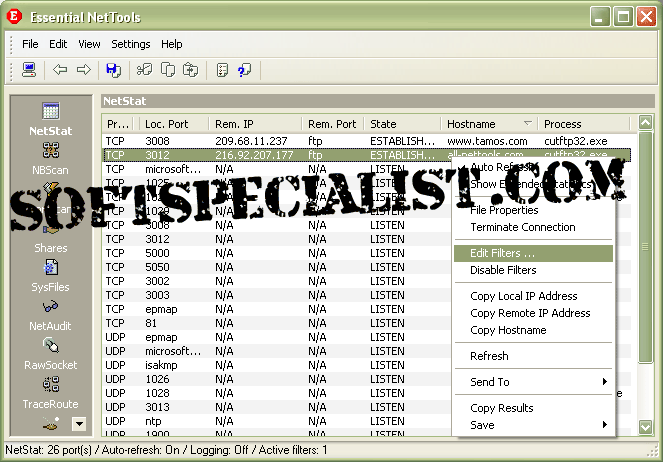Select the TCP 3002 row
This screenshot has height=462, width=663.
[277, 281]
